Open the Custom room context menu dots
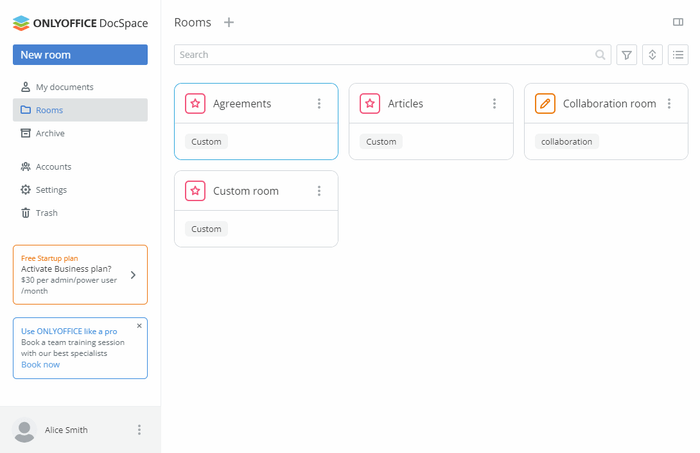The width and height of the screenshot is (700, 453). tap(319, 191)
